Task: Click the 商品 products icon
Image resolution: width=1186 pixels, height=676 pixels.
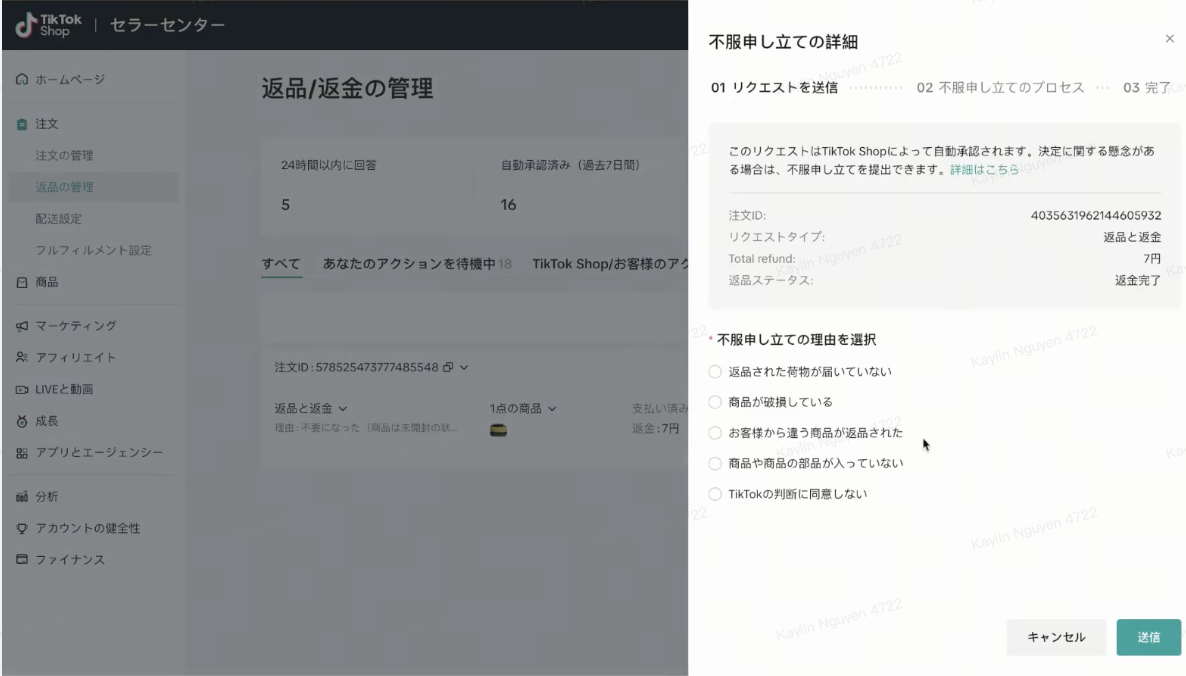Action: pyautogui.click(x=22, y=282)
